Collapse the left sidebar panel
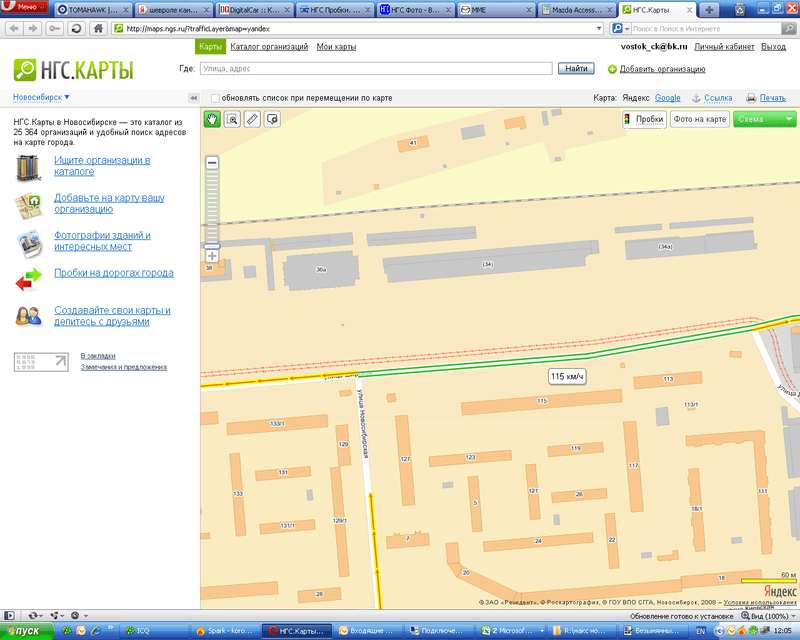The height and width of the screenshot is (640, 800). (x=193, y=98)
